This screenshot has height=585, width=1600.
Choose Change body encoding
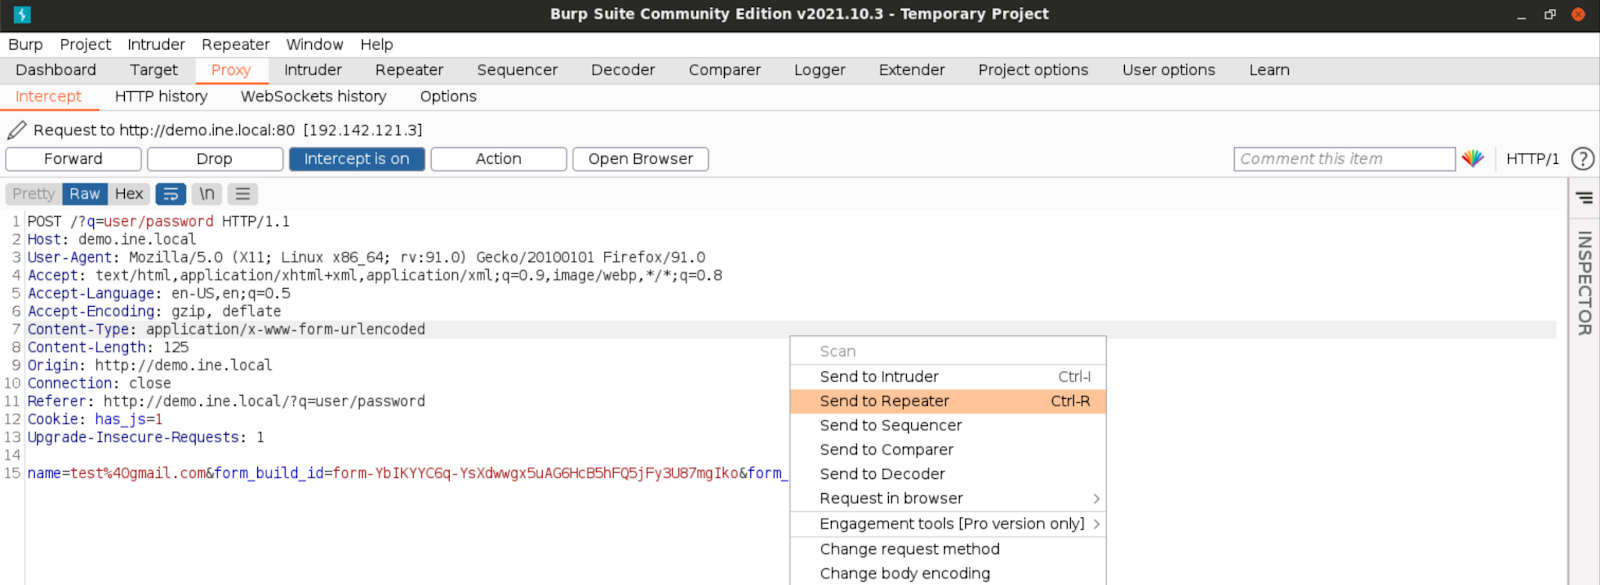coord(948,573)
